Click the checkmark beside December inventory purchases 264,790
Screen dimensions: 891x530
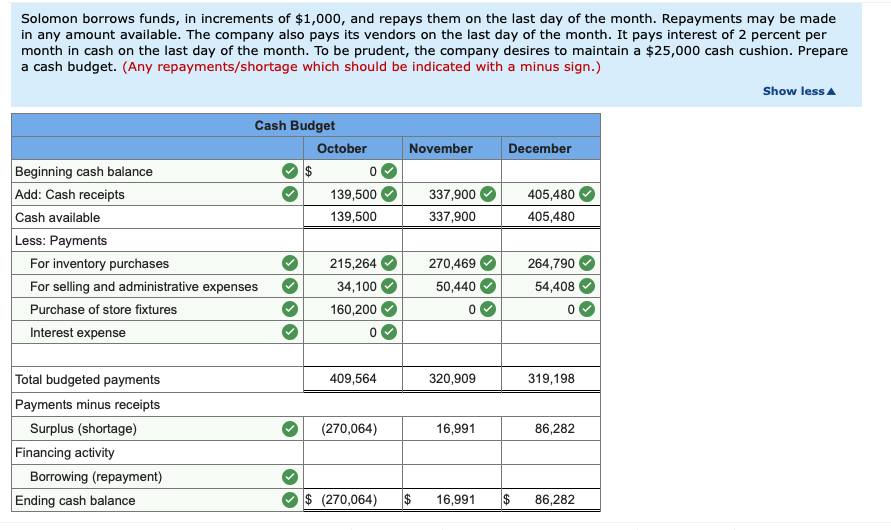[587, 263]
